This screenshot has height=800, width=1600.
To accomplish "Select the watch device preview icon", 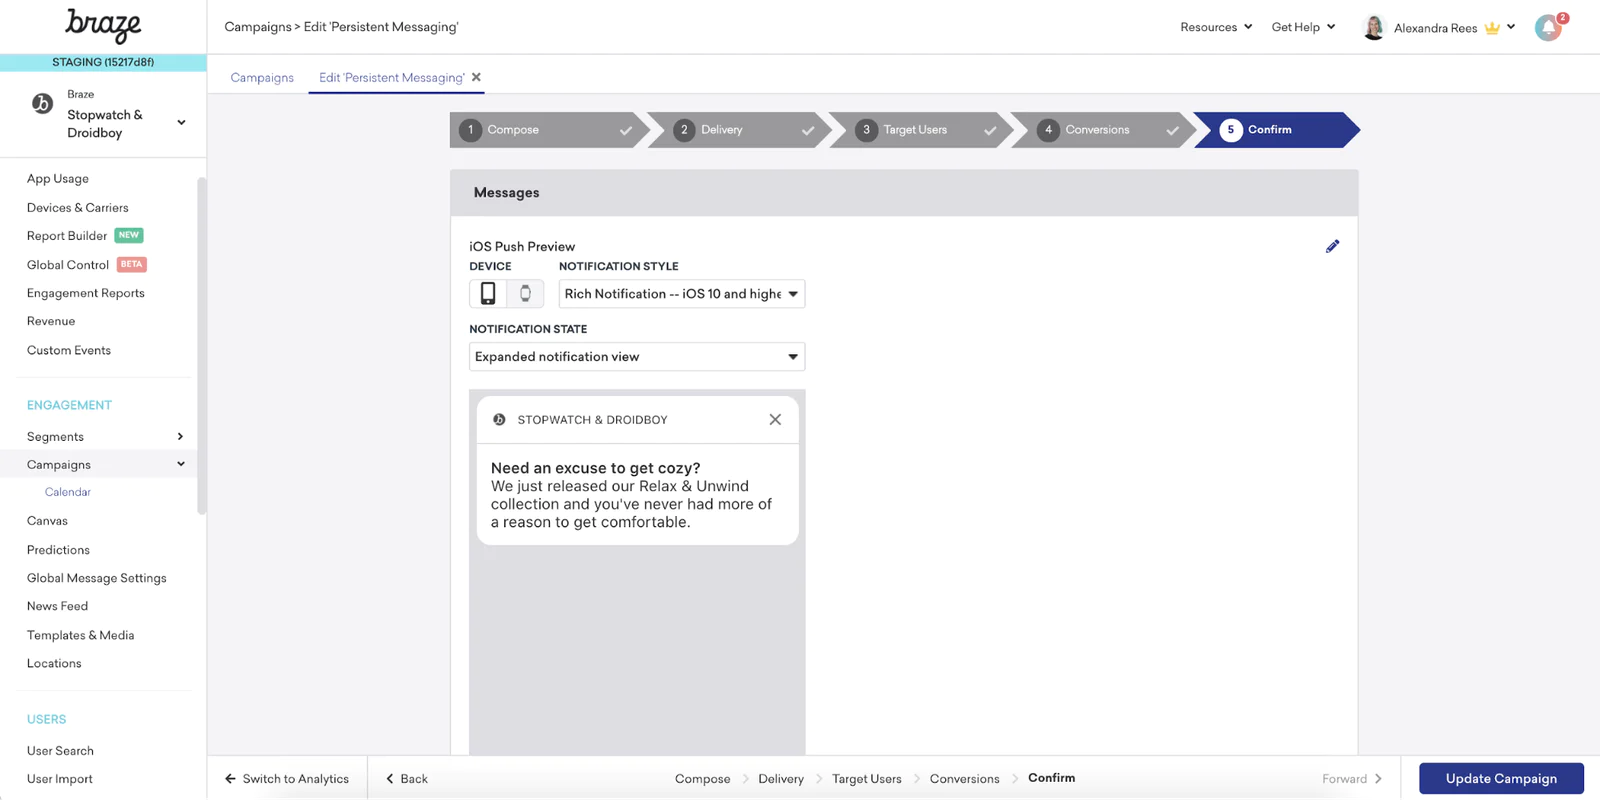I will coord(525,293).
